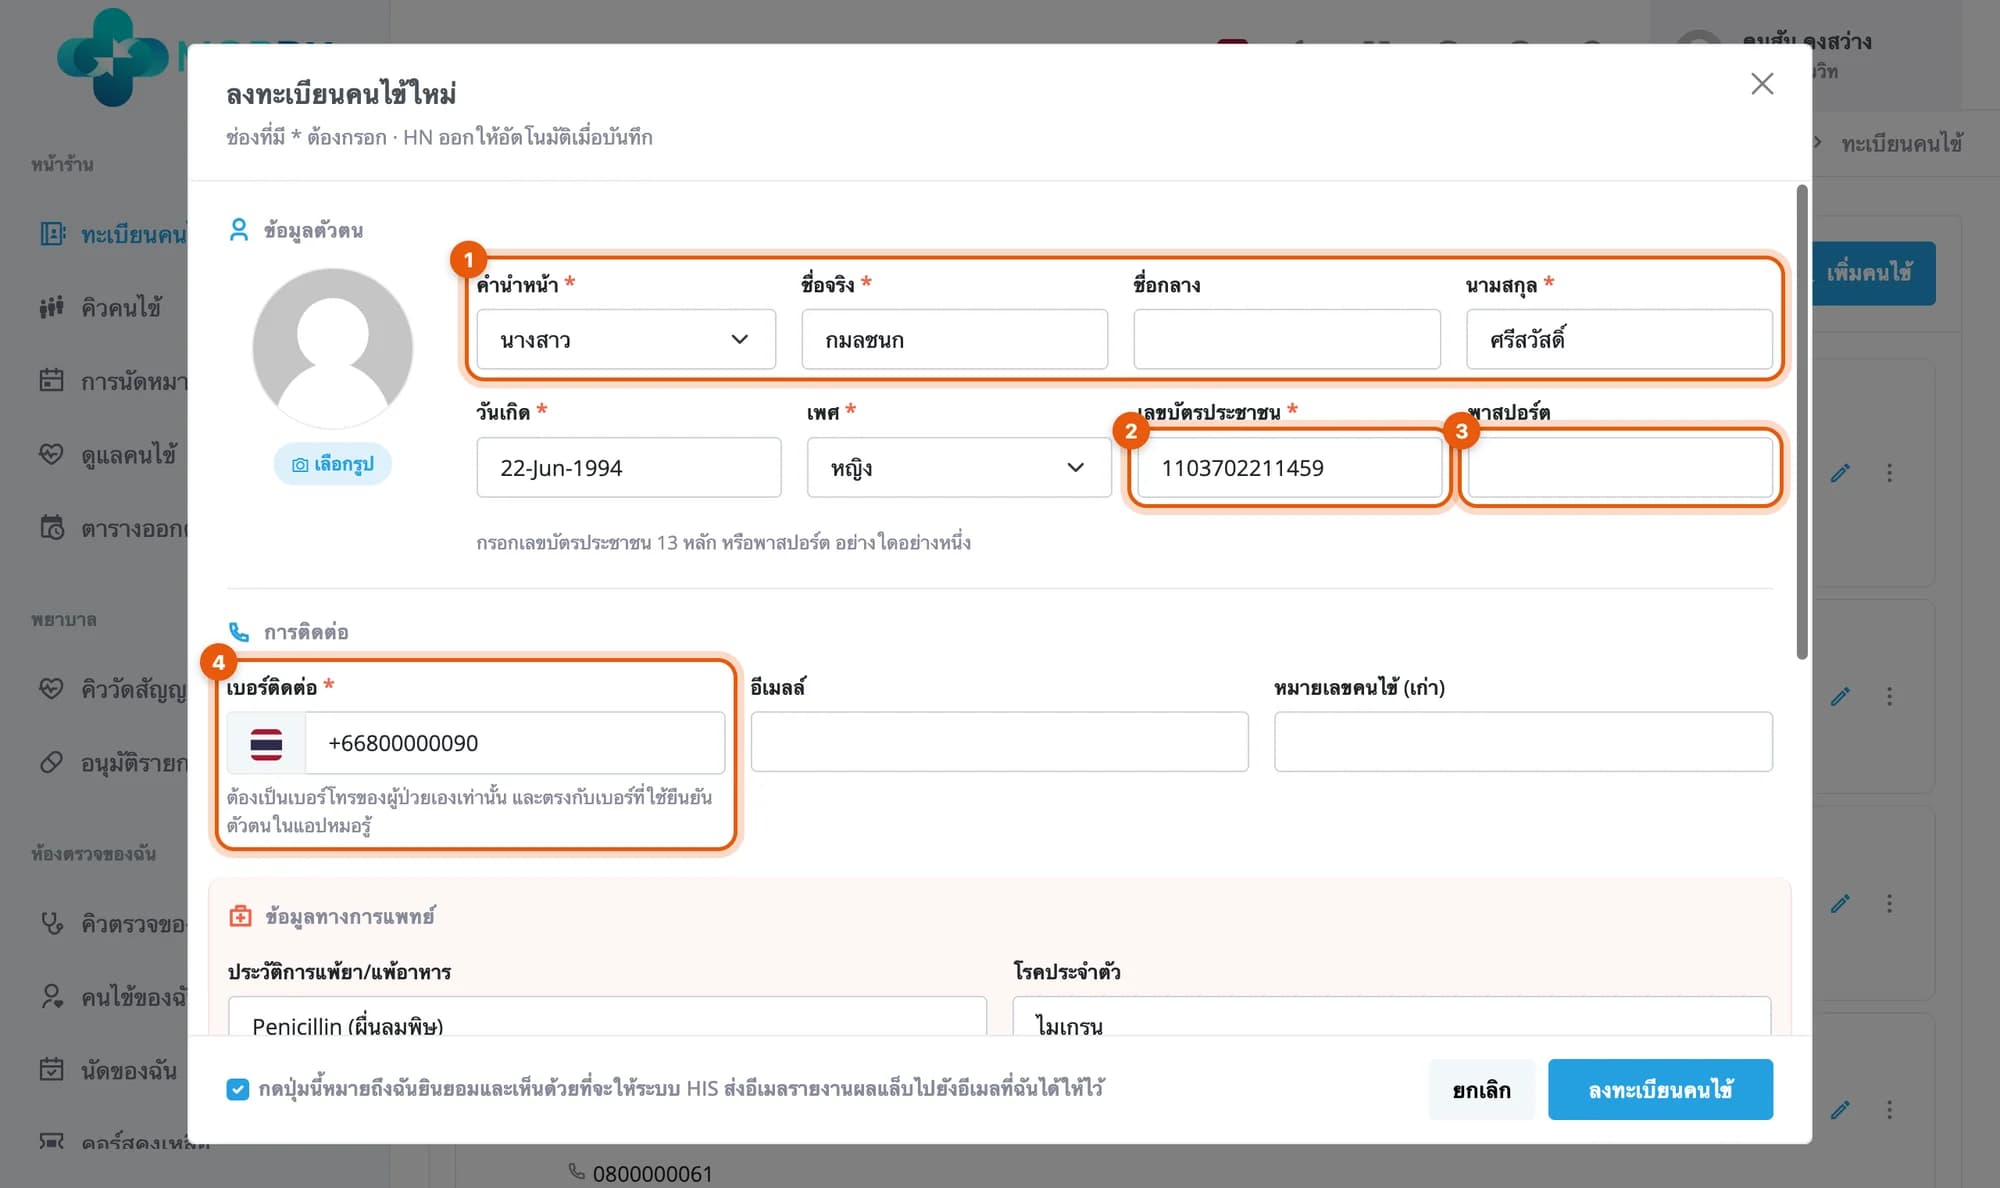2000x1188 pixels.
Task: Click the ลงทะเบียนคนไข้ register button
Action: coord(1660,1089)
